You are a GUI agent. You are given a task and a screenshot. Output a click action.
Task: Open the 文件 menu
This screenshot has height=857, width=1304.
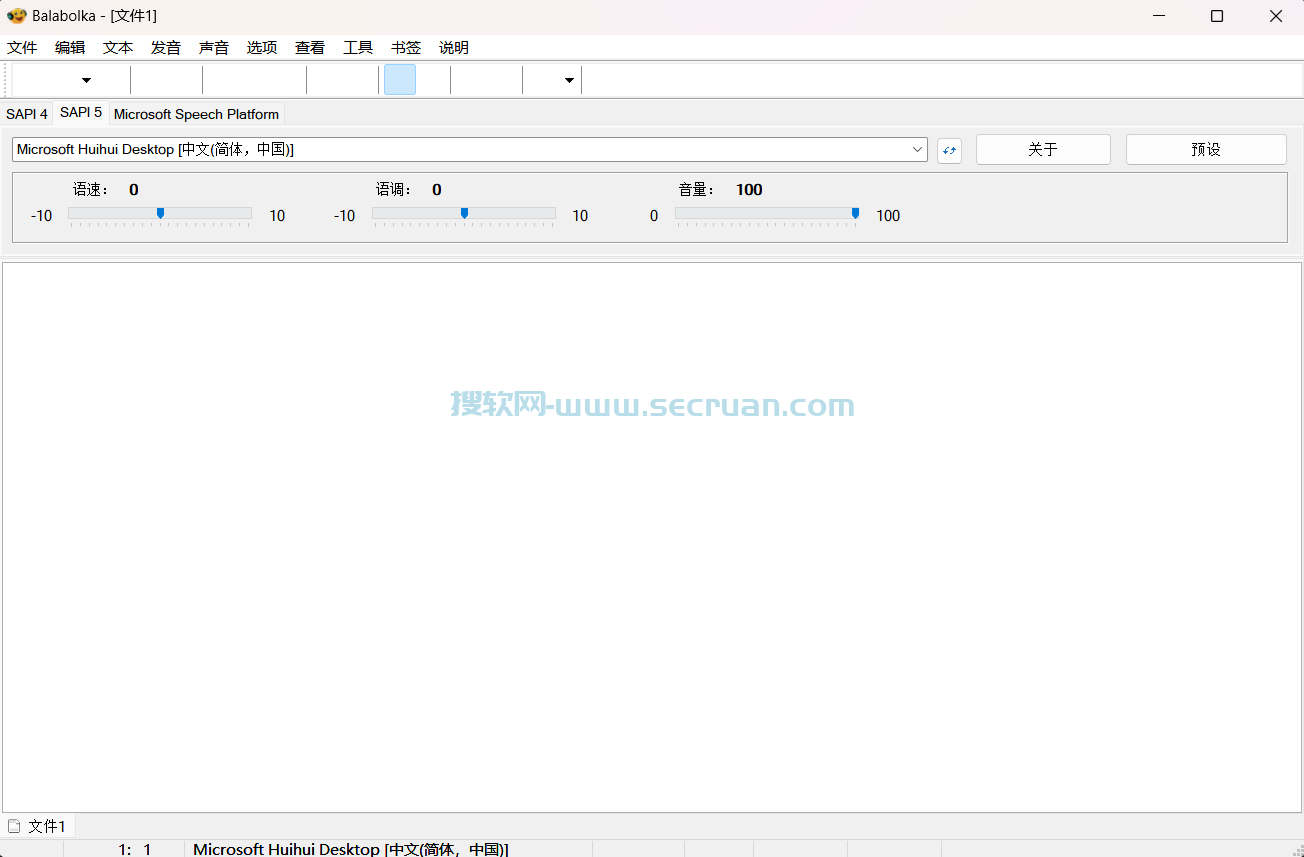pyautogui.click(x=22, y=48)
